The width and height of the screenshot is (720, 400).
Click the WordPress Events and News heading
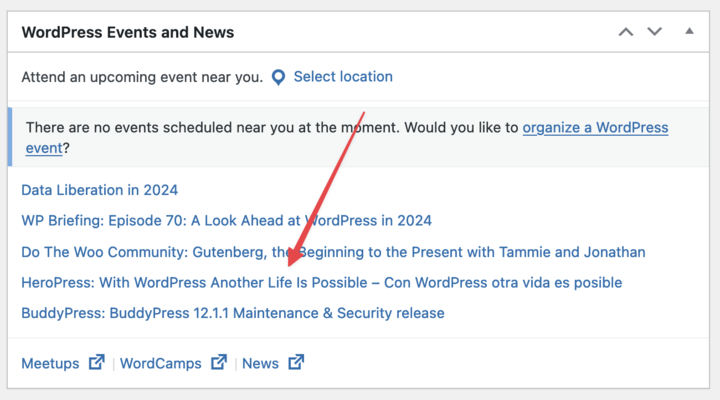[x=128, y=32]
